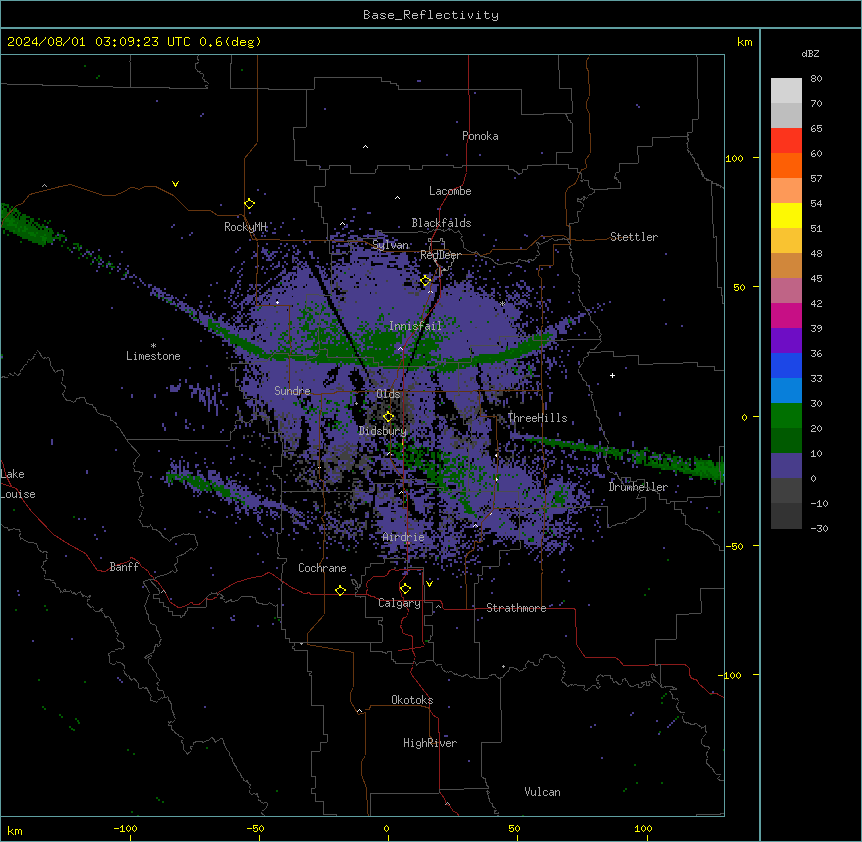Click the Limestone label
Image resolution: width=862 pixels, height=842 pixels.
coord(153,356)
